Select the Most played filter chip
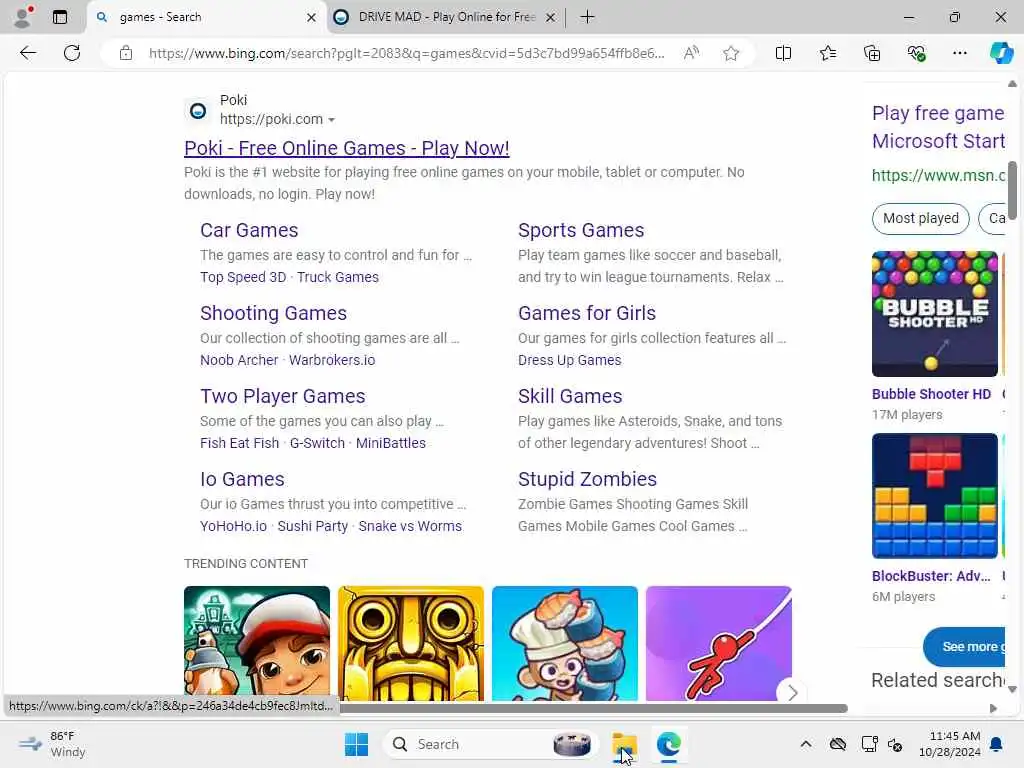Viewport: 1024px width, 768px height. 921,219
